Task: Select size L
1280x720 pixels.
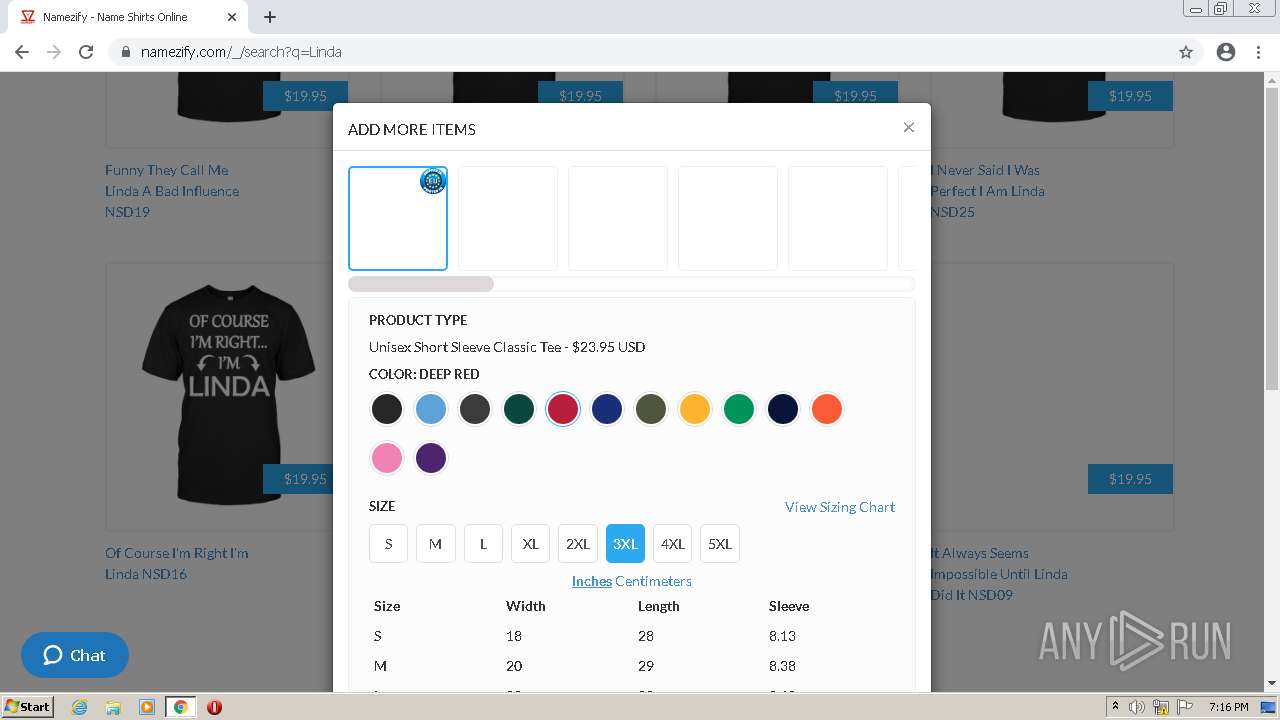Action: [483, 544]
